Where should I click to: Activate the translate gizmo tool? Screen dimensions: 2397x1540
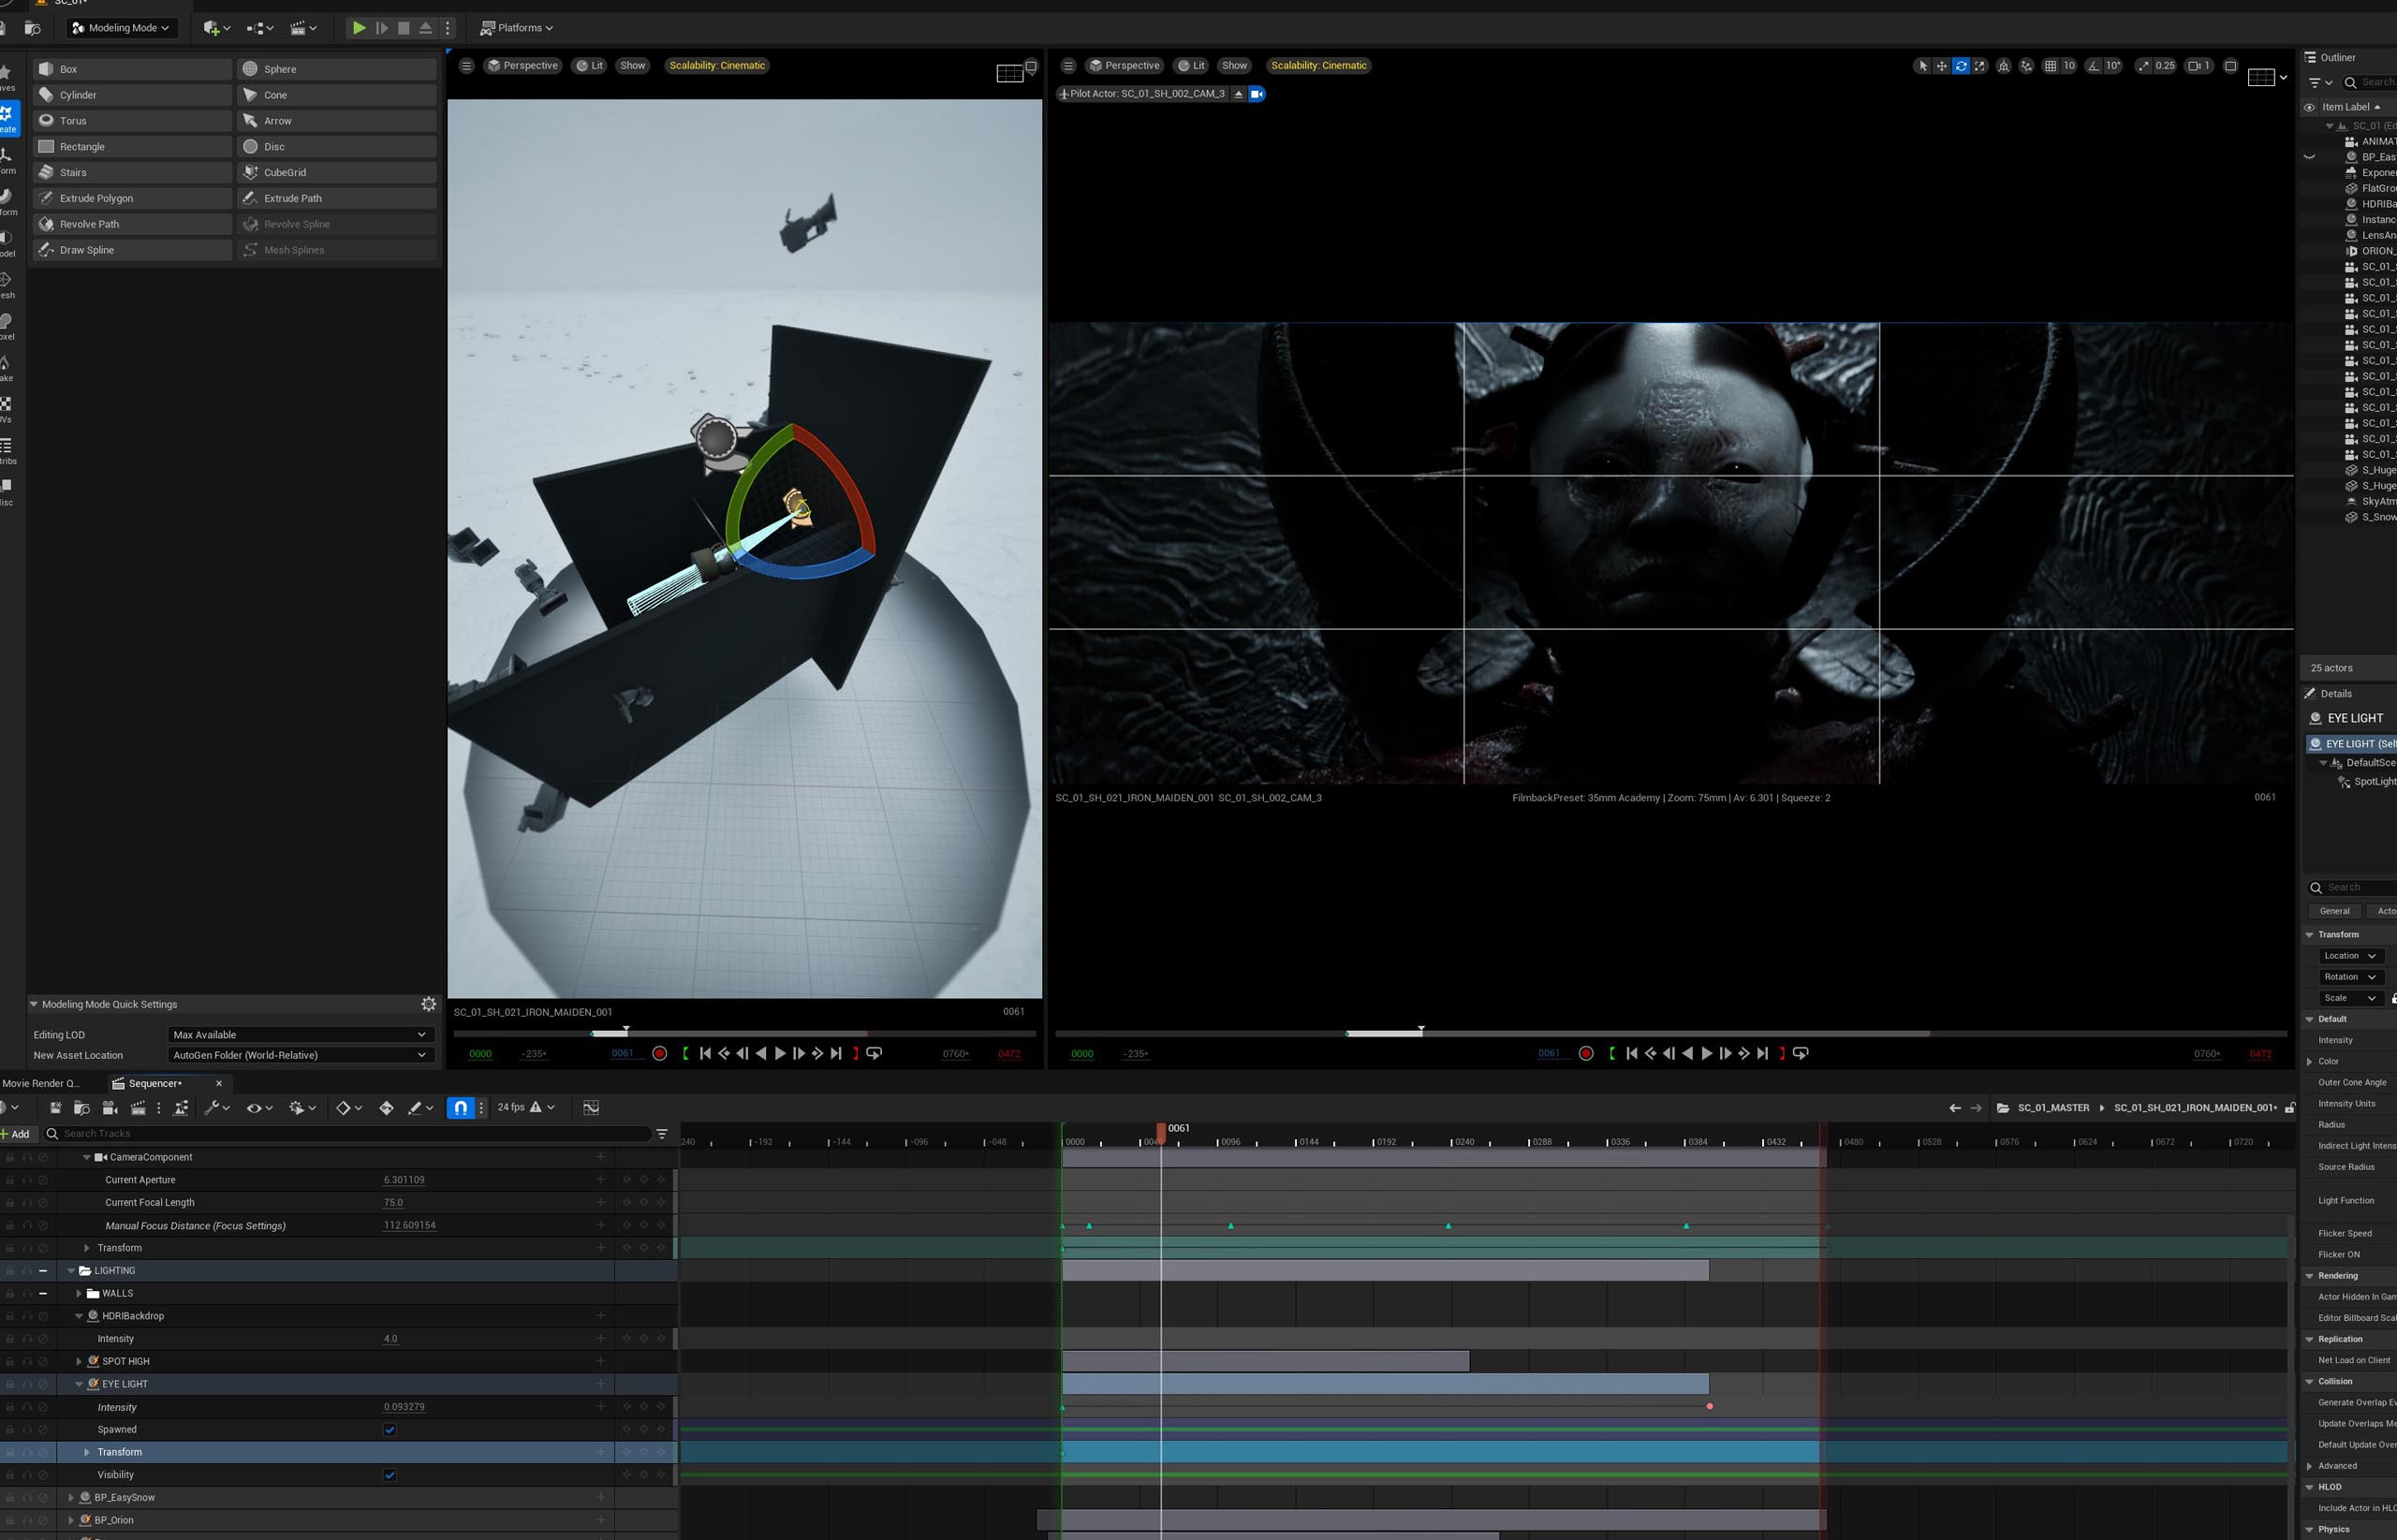coord(1941,66)
